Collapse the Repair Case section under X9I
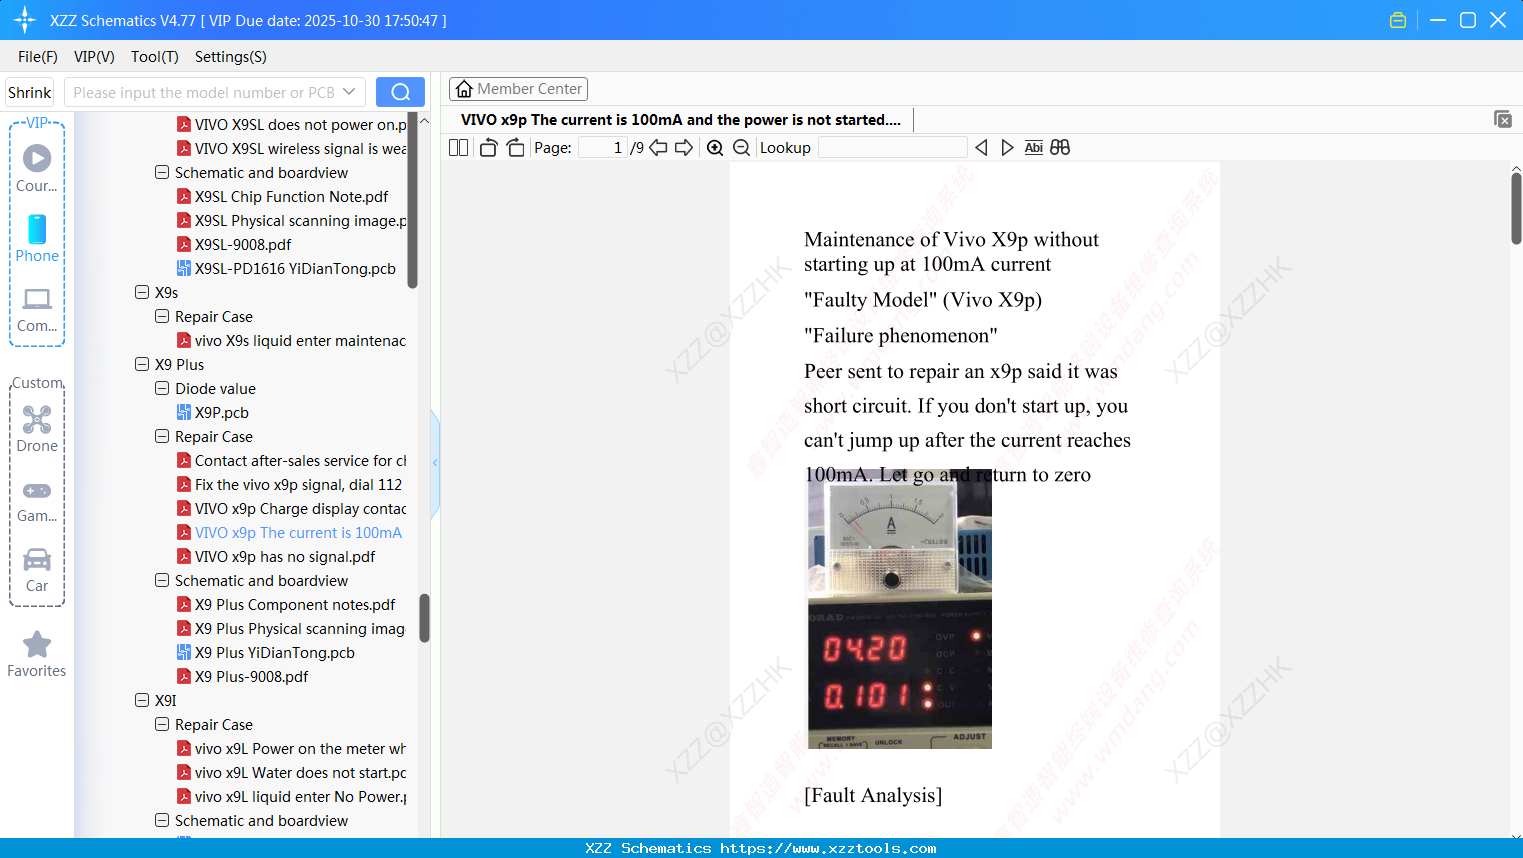 161,724
